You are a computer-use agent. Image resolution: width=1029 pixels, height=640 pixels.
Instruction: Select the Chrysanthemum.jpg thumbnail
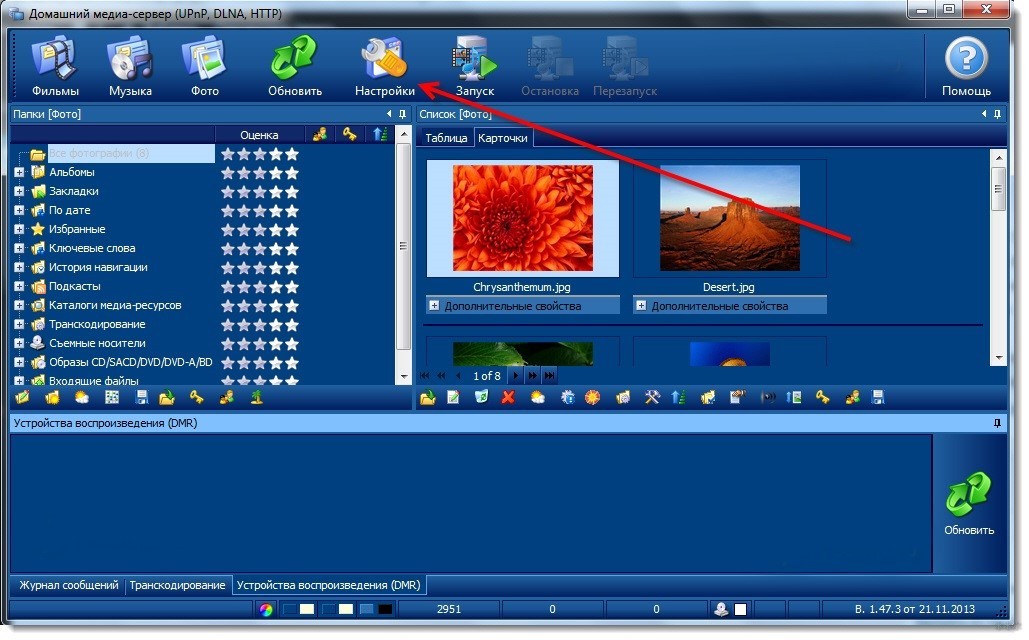coord(522,218)
